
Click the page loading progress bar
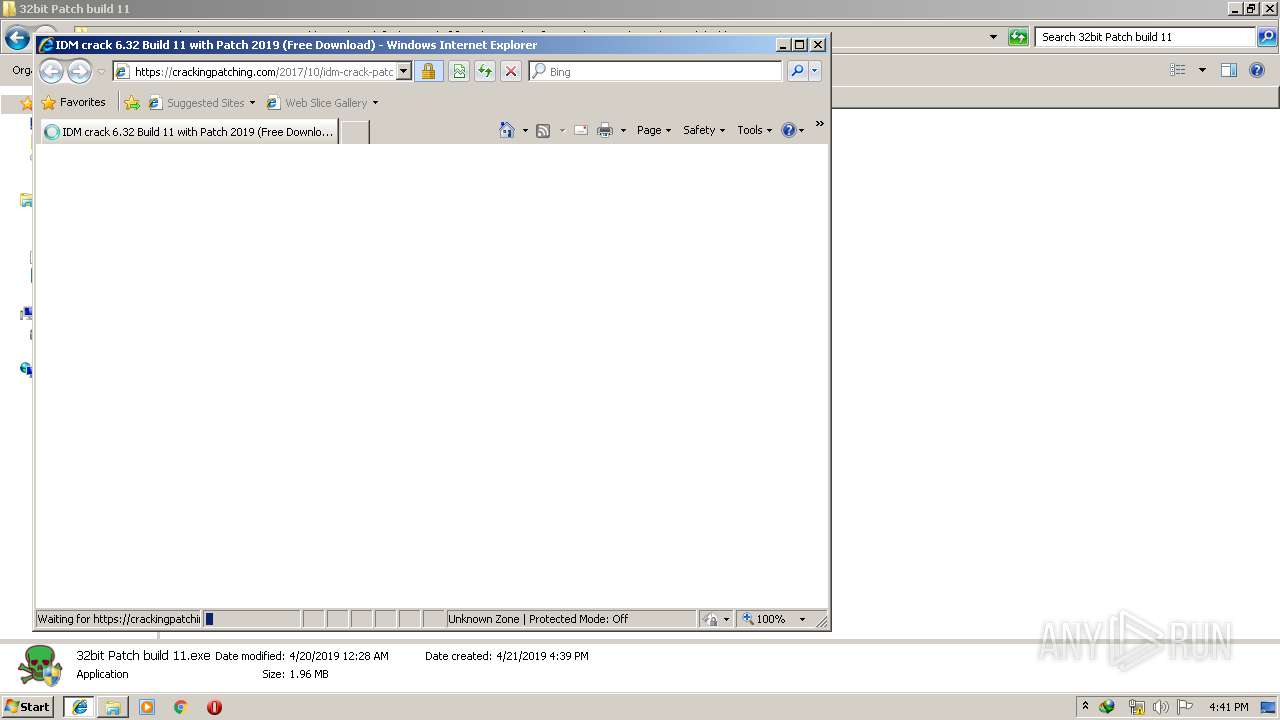251,619
